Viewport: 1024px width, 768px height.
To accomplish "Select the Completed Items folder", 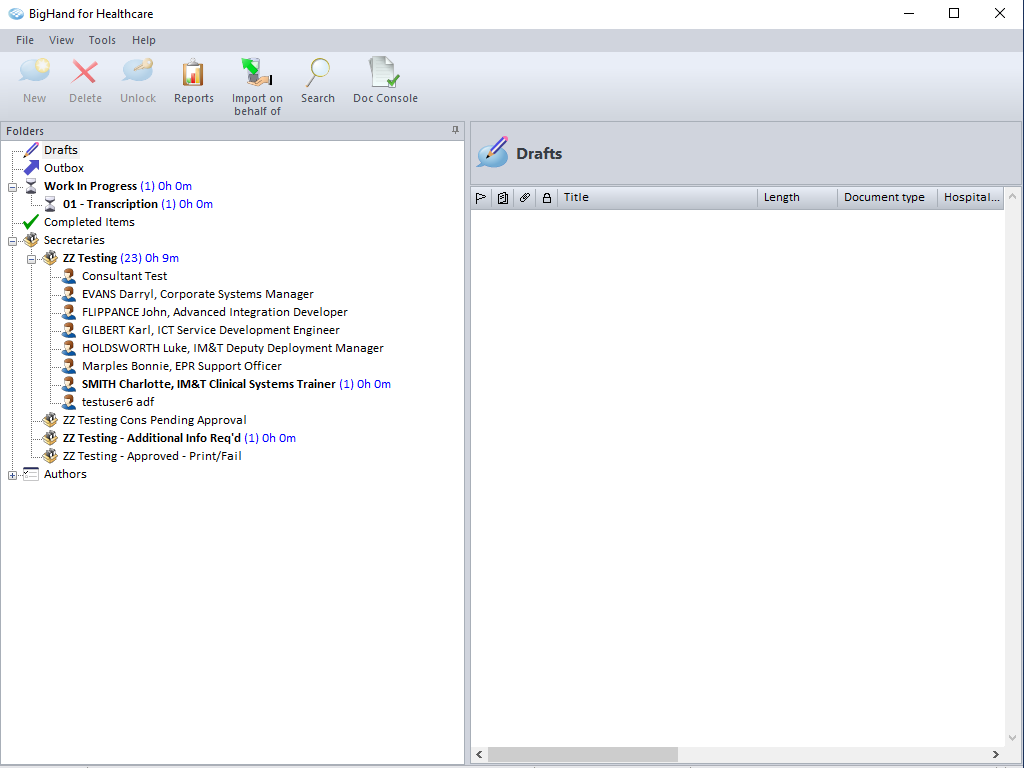I will (89, 222).
